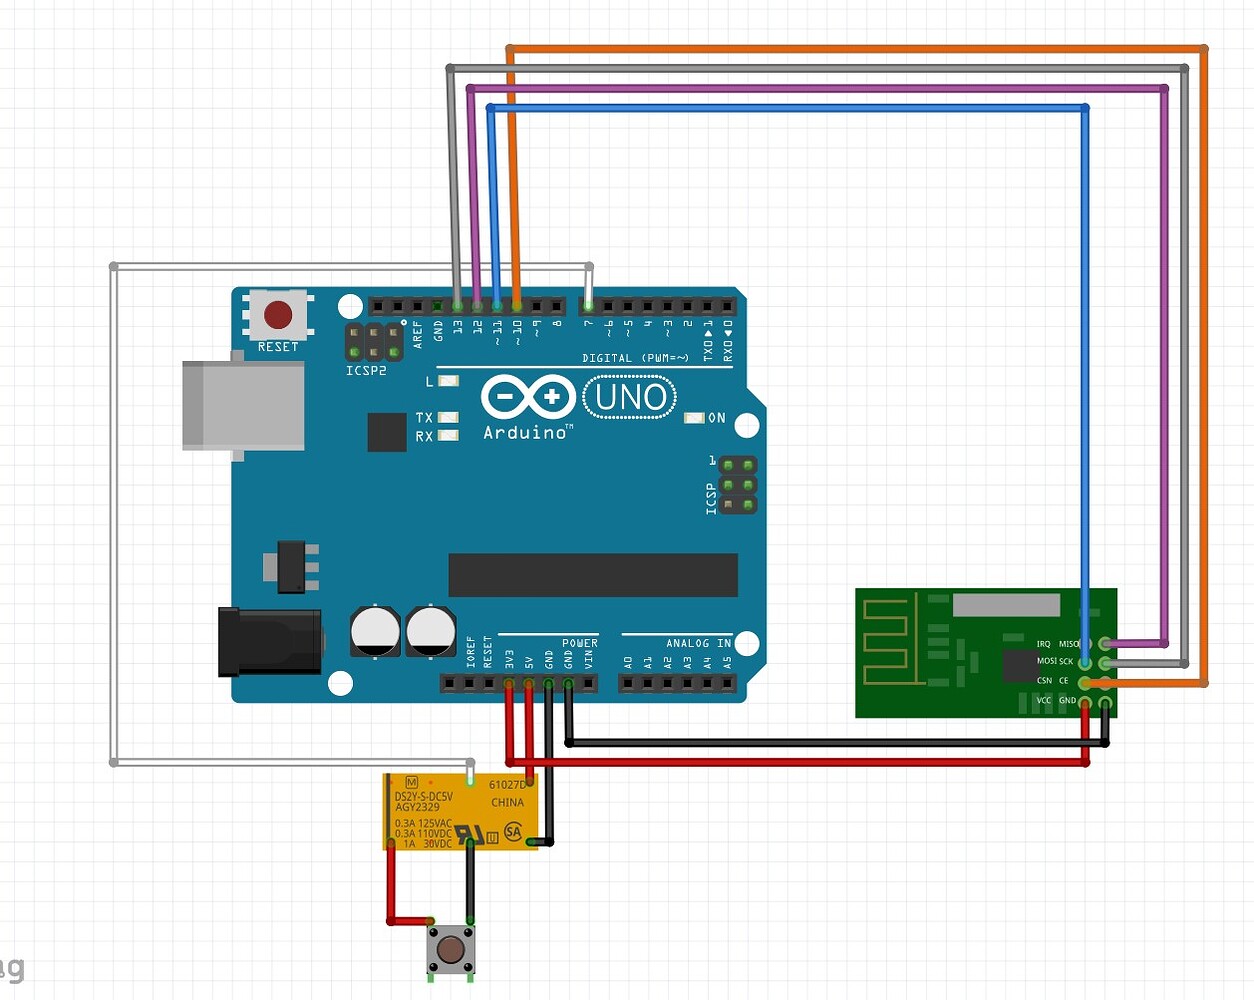Select the SCK pin on the radio module
The image size is (1254, 1000).
1104,662
